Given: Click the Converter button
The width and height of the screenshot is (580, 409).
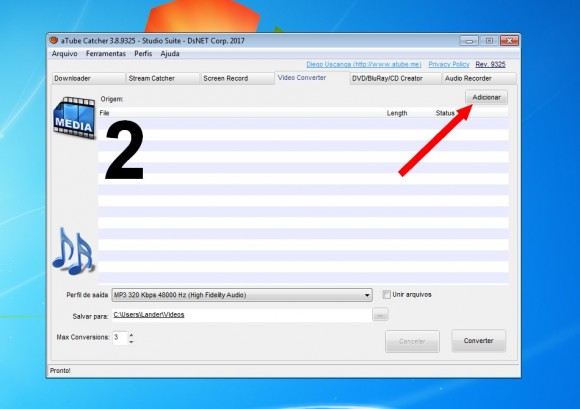Looking at the screenshot, I should (478, 341).
